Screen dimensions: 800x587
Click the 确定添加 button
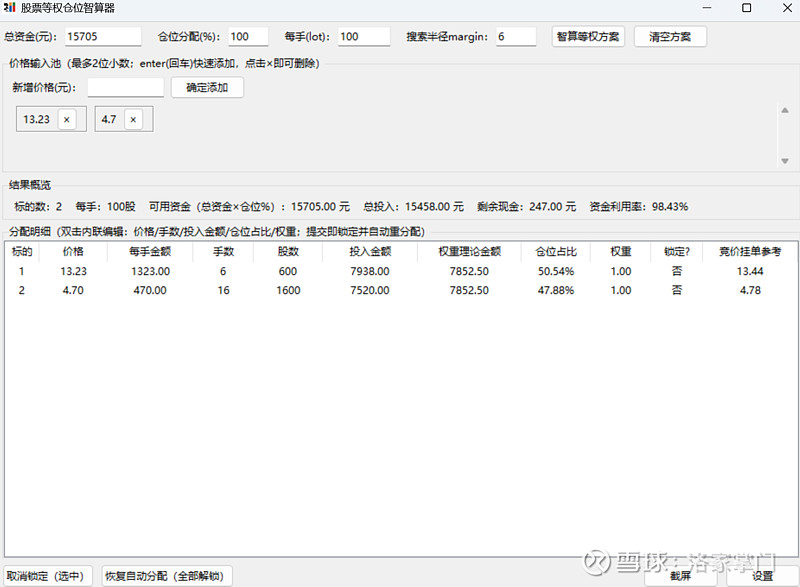coord(207,87)
